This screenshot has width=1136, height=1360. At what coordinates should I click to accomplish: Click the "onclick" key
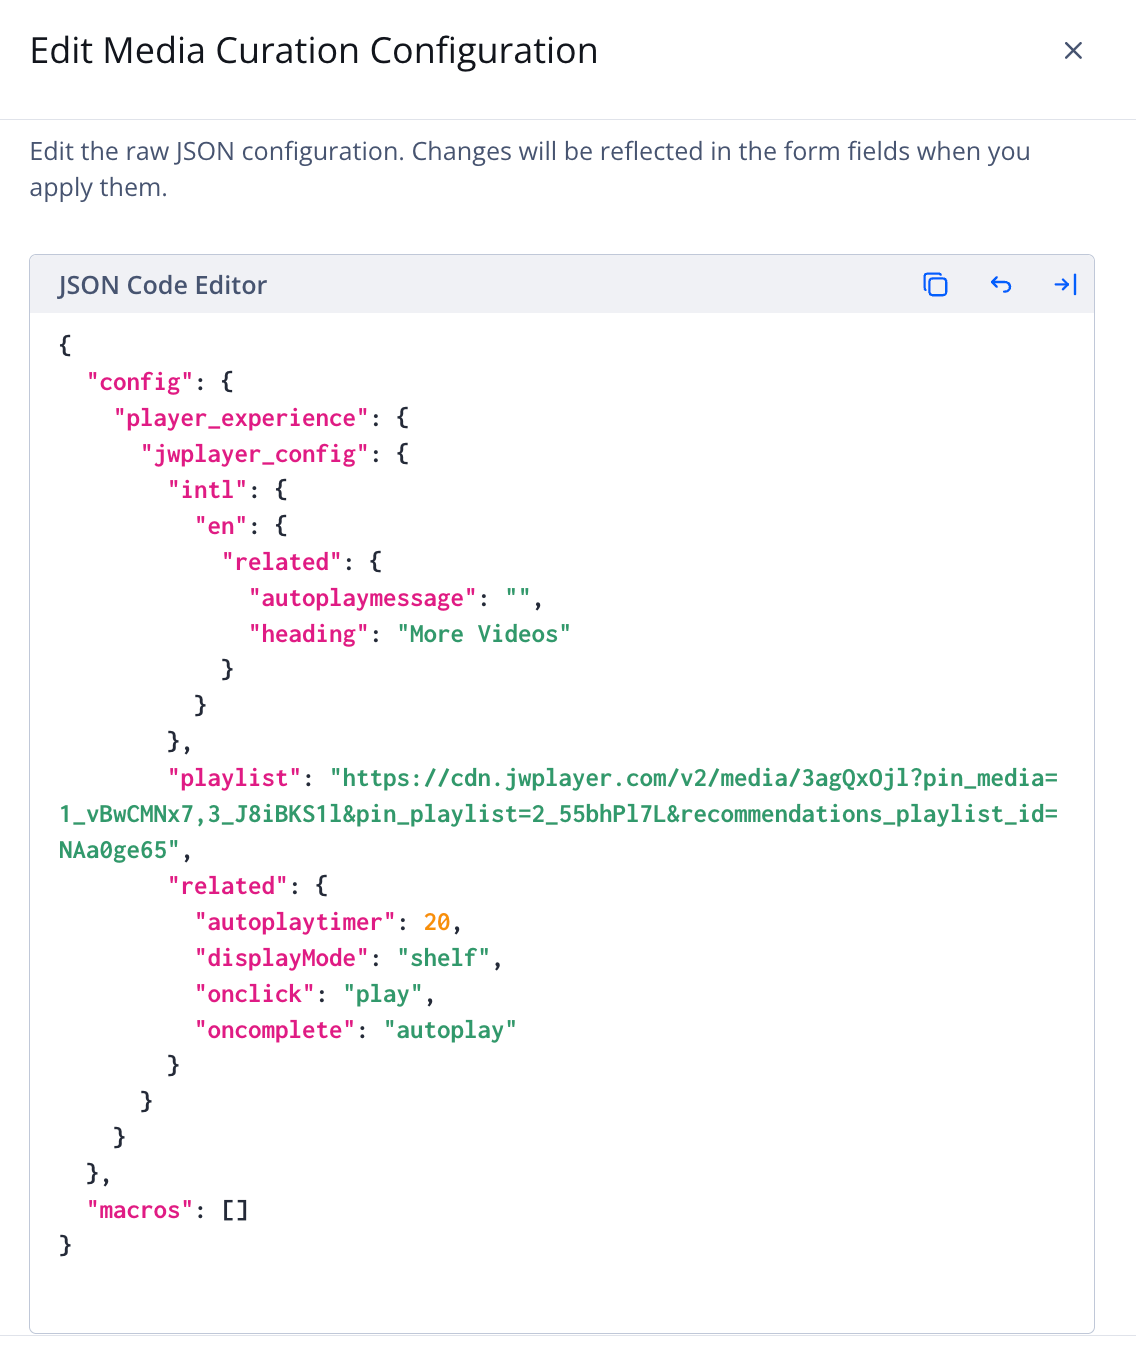[255, 994]
